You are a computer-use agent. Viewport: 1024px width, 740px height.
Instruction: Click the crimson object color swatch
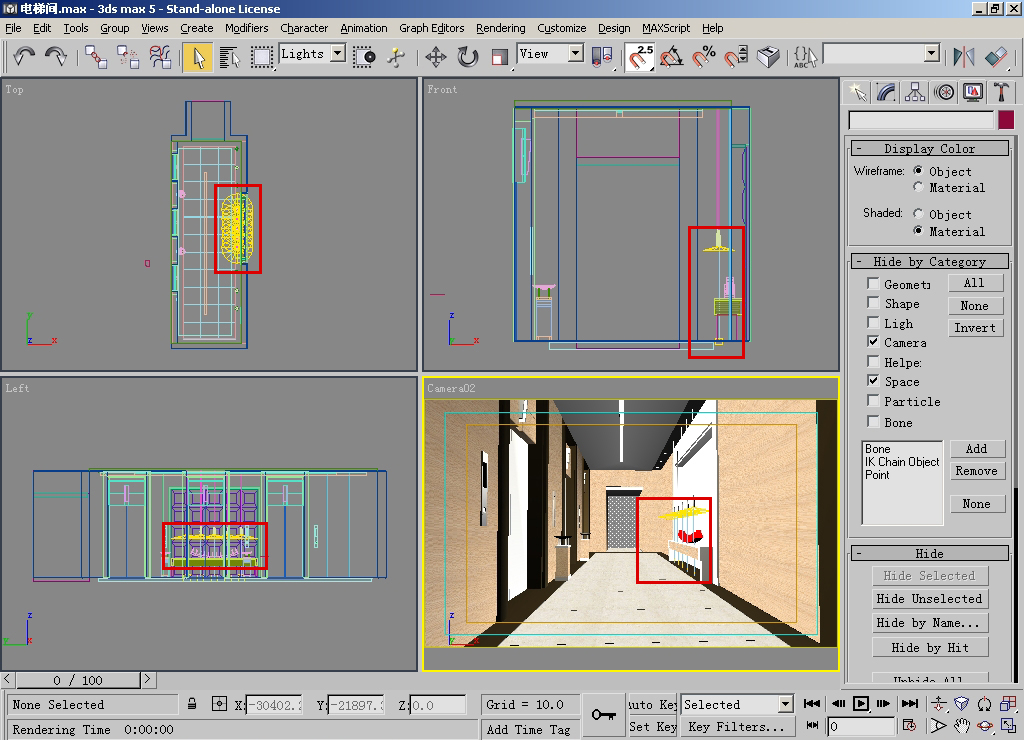(1006, 120)
